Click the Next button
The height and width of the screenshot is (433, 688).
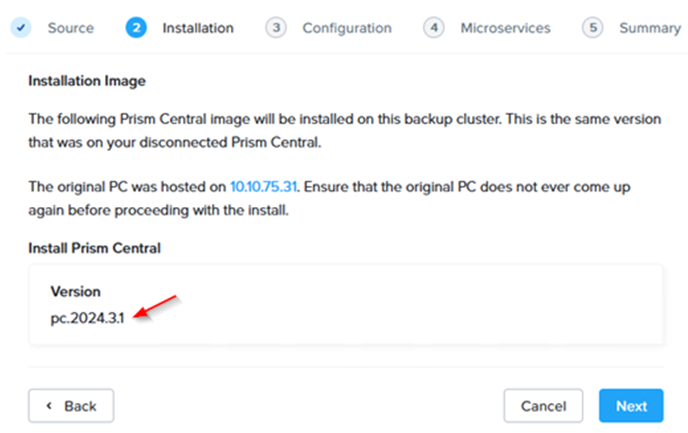click(x=631, y=406)
